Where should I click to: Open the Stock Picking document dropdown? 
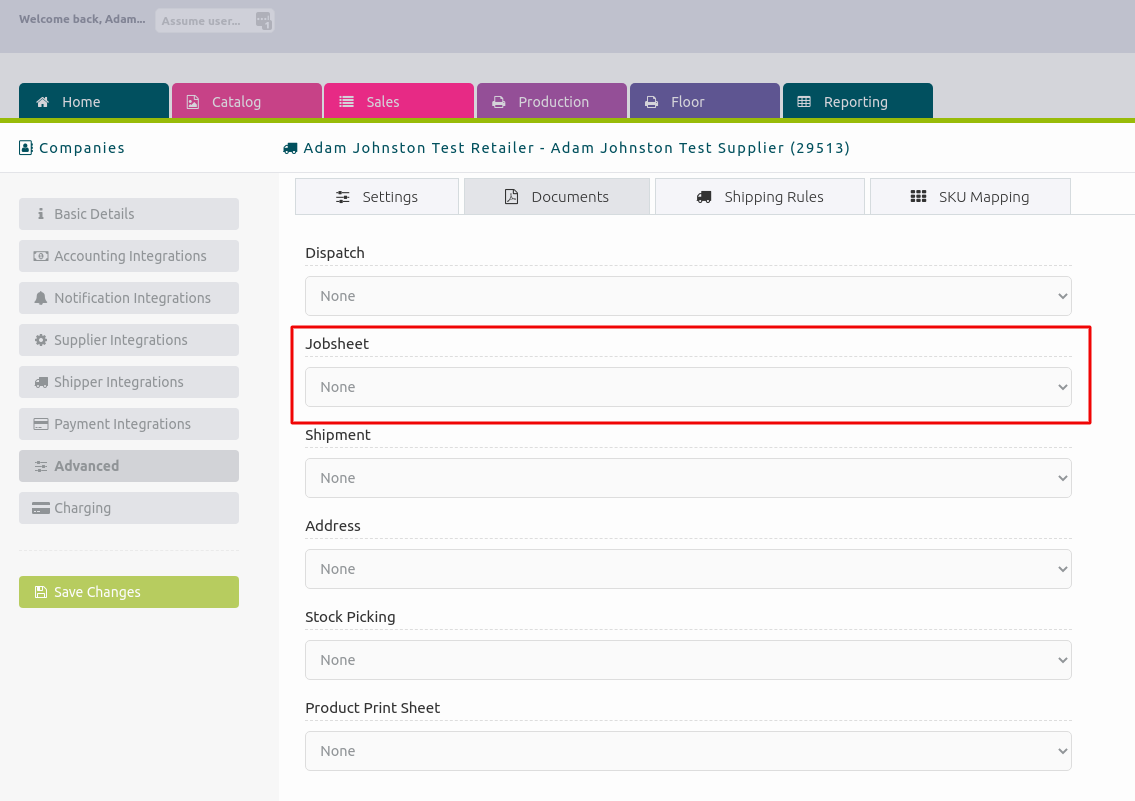coord(688,660)
